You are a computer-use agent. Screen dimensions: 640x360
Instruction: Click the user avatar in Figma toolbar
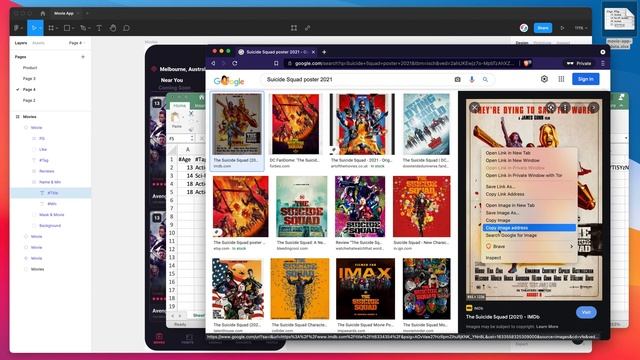(x=524, y=28)
